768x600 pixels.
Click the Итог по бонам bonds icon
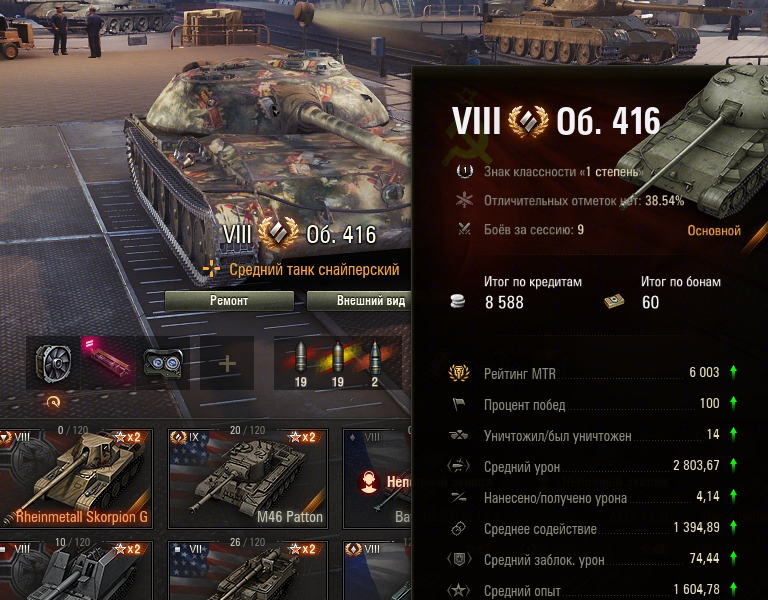pos(614,301)
